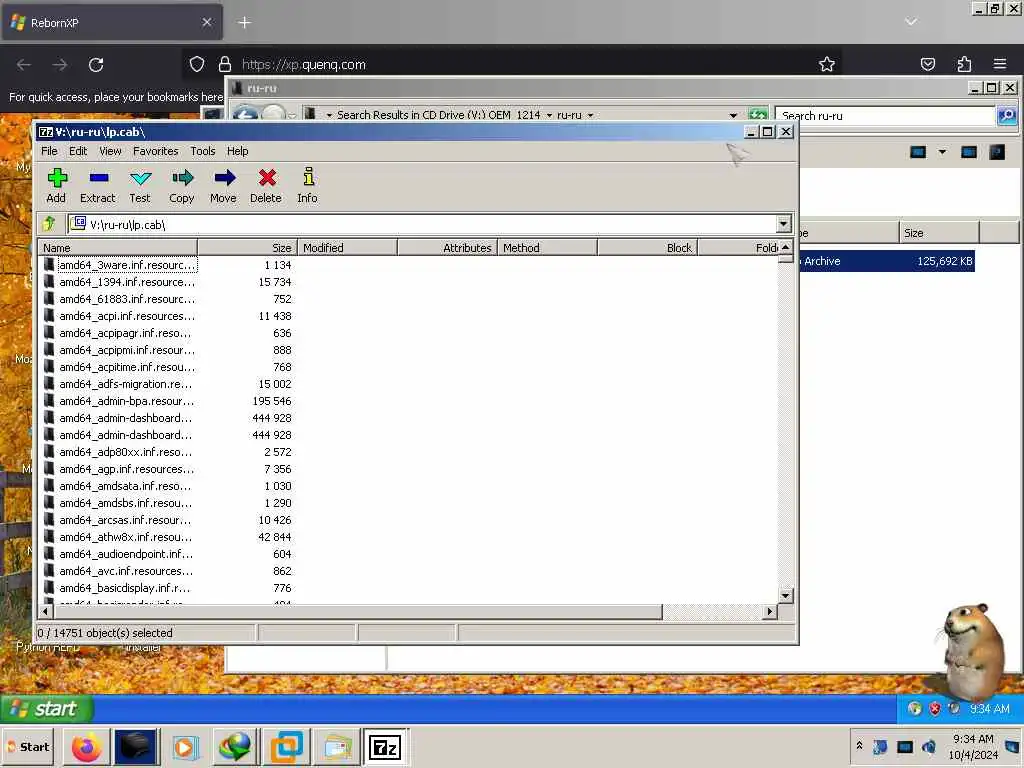Select amd64_61883.inf.resourc... file
The width and height of the screenshot is (1024, 768).
click(x=127, y=298)
